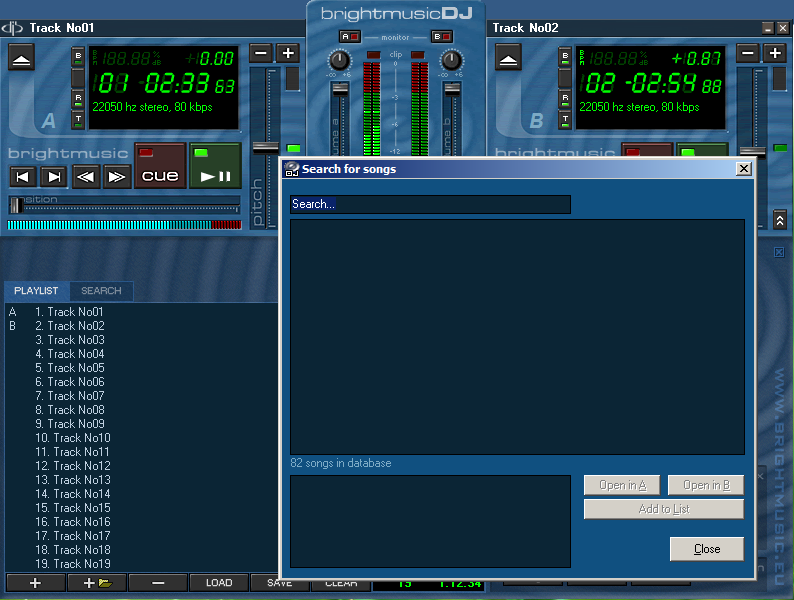The height and width of the screenshot is (600, 794).
Task: Click the search results list area
Action: [517, 337]
